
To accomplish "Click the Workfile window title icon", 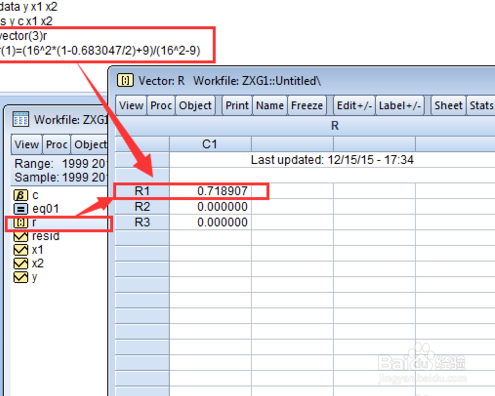I will (x=21, y=119).
